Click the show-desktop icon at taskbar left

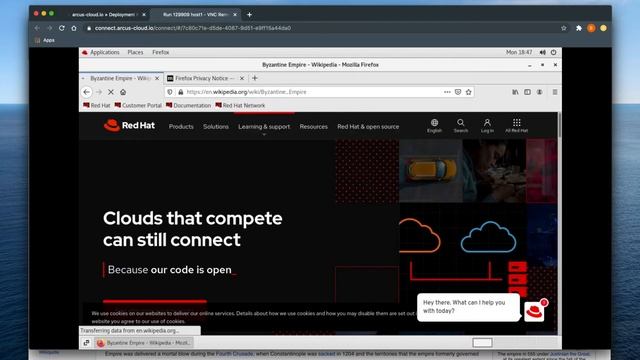click(86, 343)
